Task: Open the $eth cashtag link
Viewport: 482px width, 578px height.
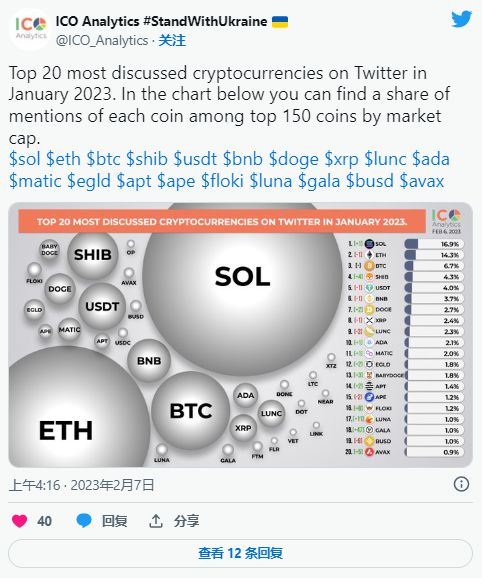Action: coord(63,159)
